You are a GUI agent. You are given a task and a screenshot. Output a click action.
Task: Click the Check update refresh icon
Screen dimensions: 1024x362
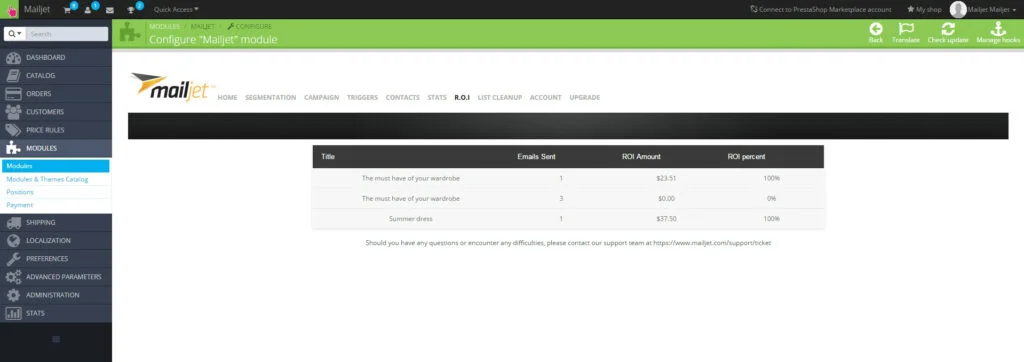click(948, 29)
